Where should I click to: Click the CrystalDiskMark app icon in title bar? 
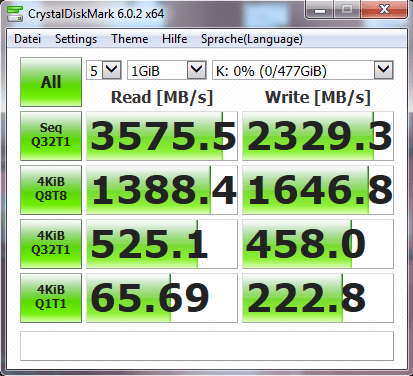coord(15,14)
